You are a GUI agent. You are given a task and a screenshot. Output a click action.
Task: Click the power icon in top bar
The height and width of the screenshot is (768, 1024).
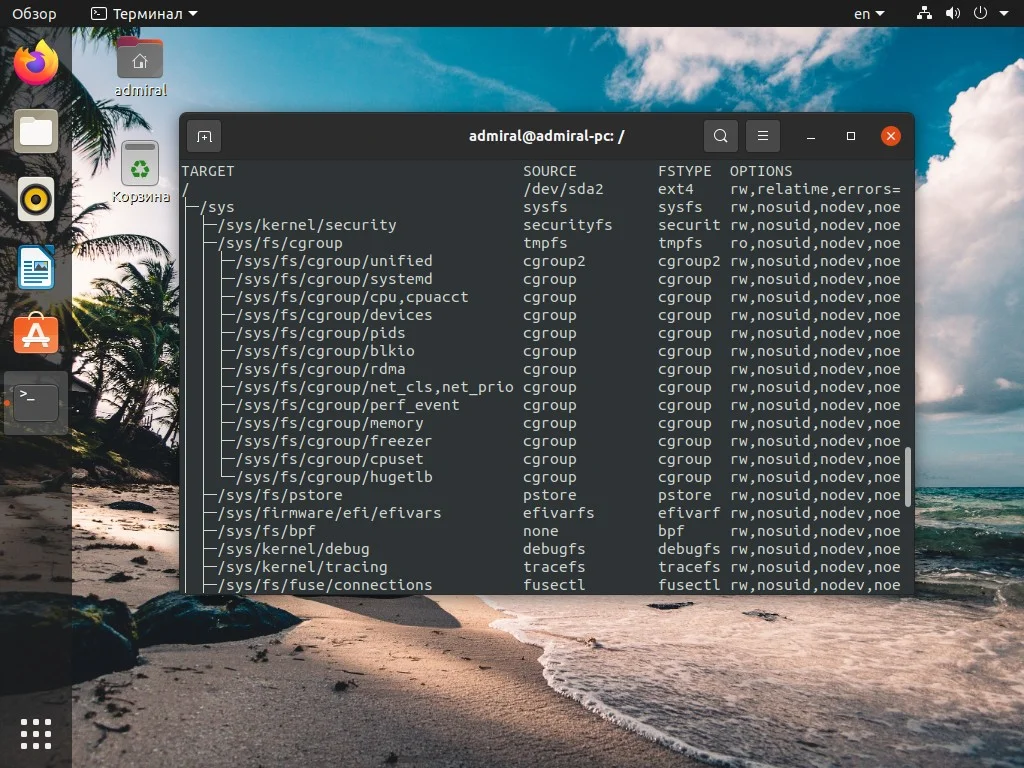(x=980, y=13)
